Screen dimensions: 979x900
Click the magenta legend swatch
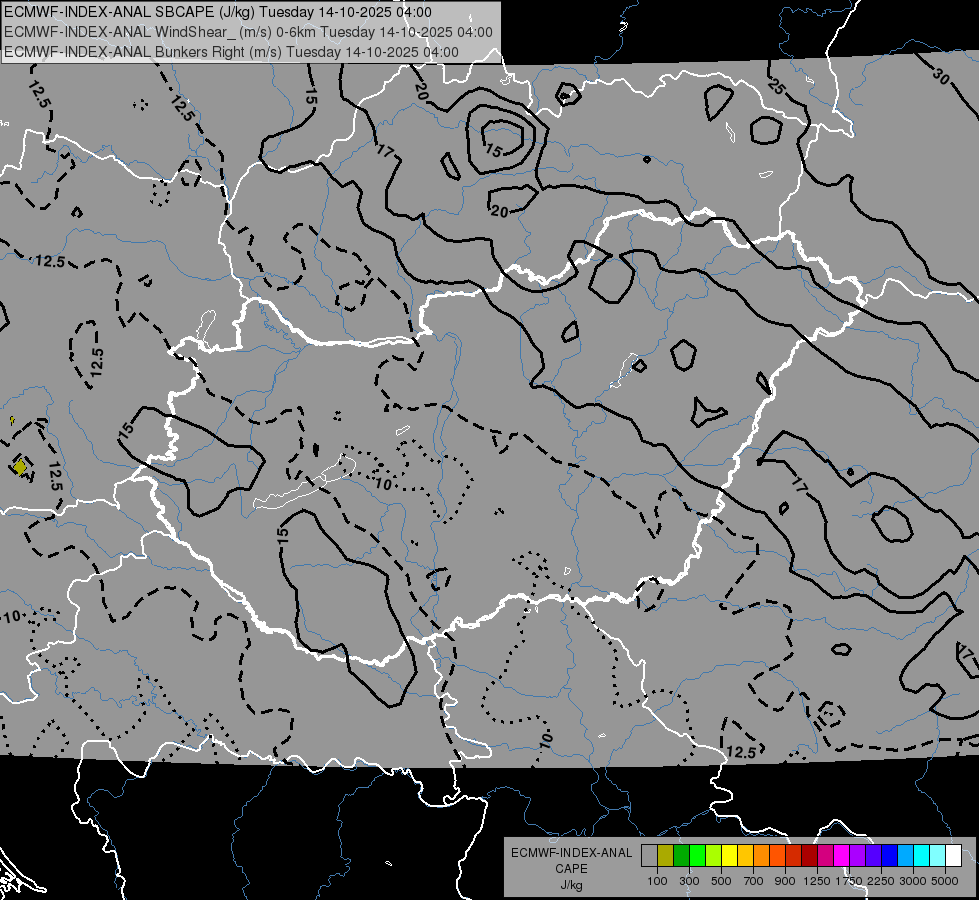[x=842, y=856]
